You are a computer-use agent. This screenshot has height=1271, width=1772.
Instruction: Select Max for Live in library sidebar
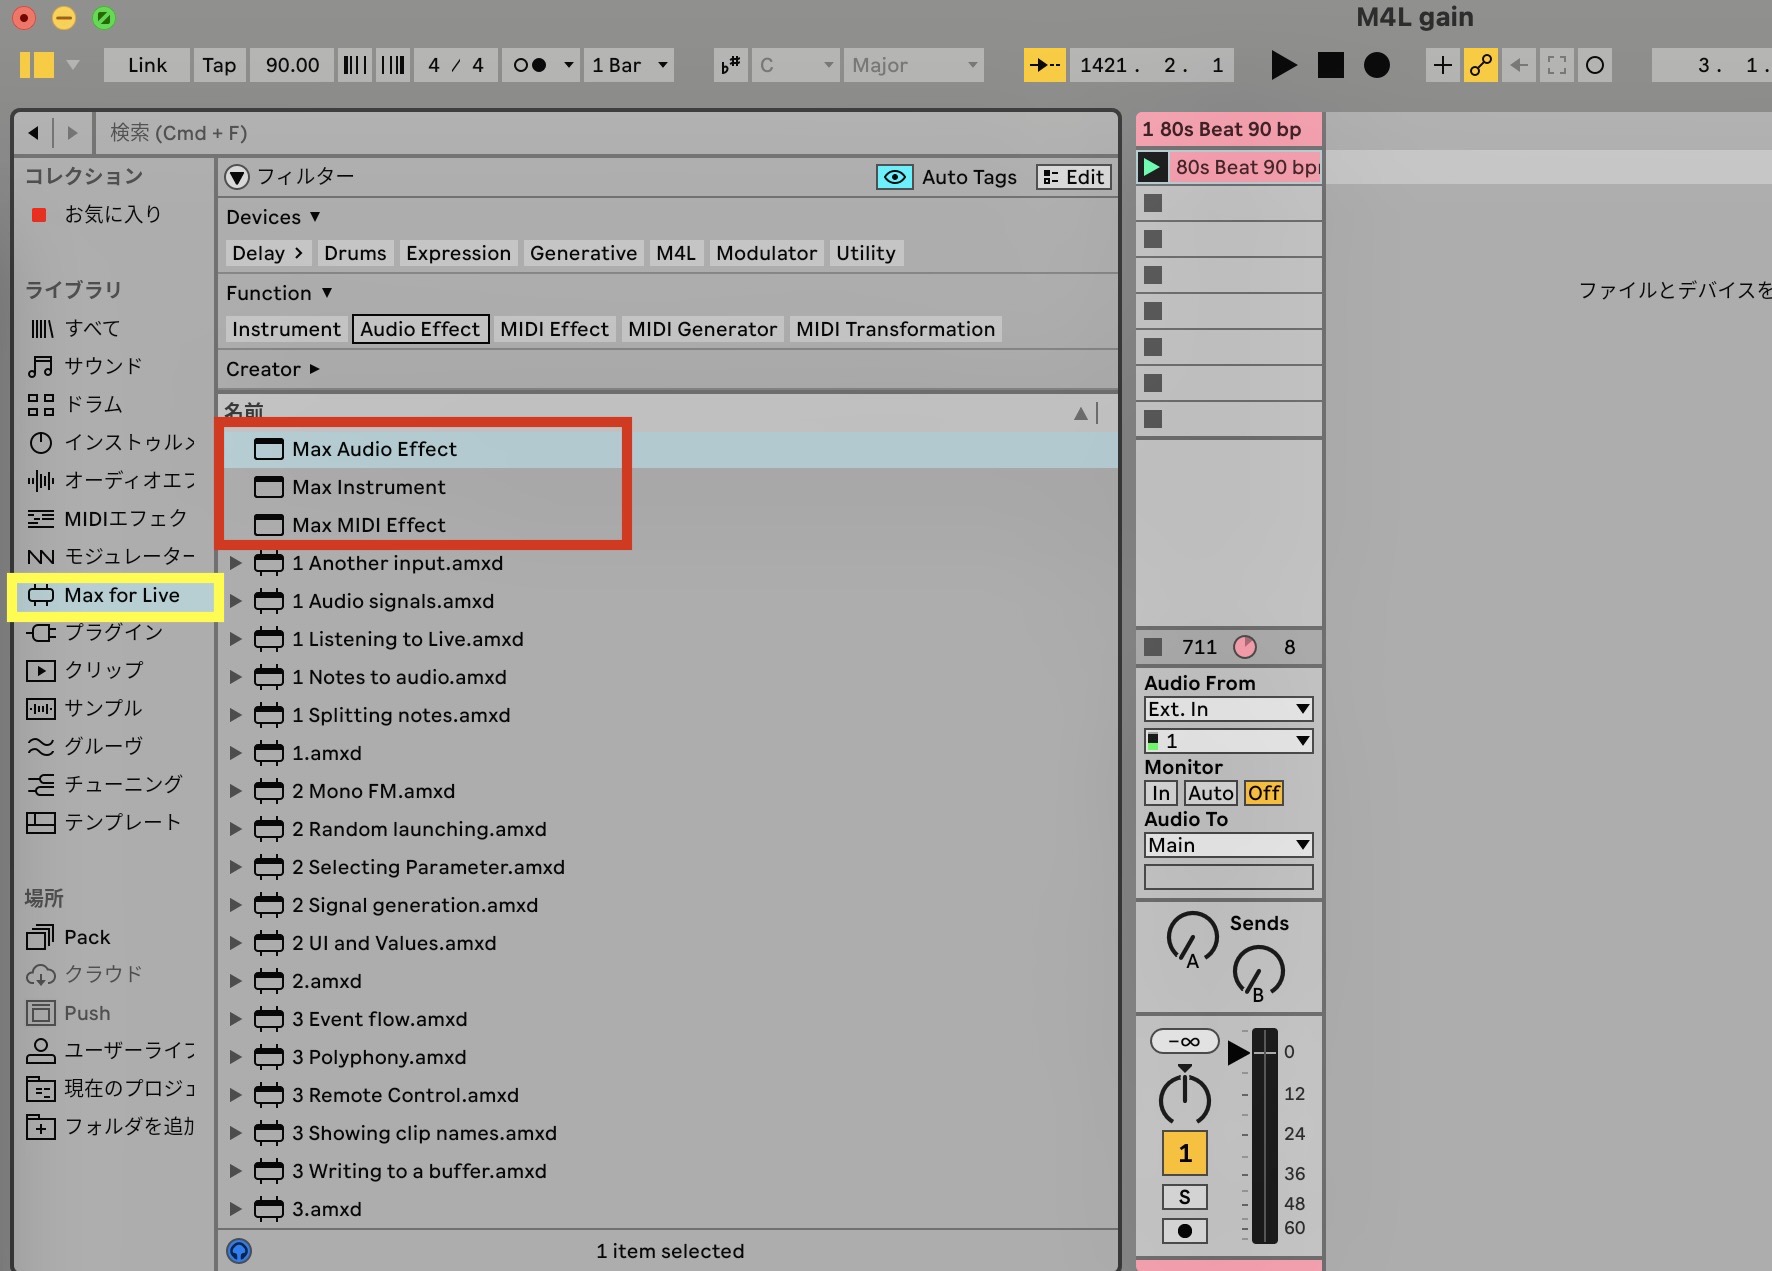[121, 596]
